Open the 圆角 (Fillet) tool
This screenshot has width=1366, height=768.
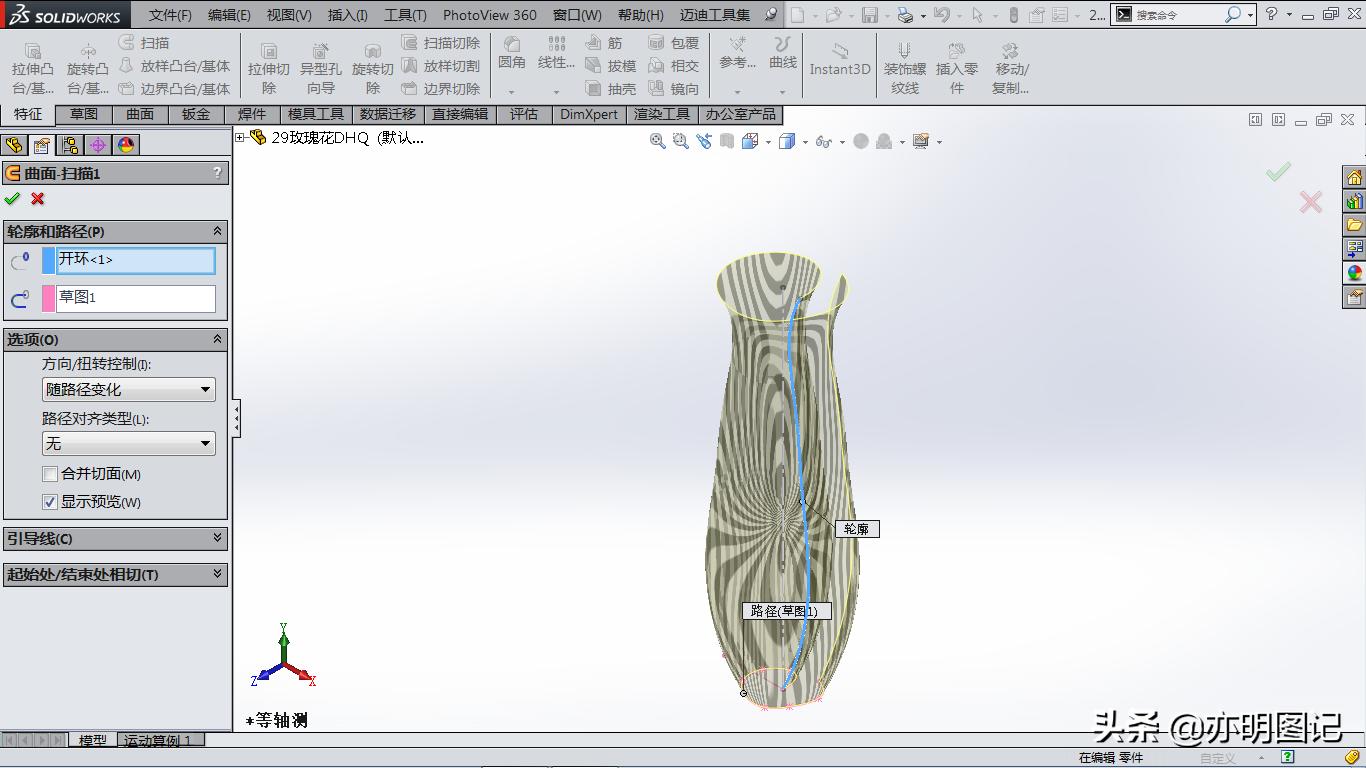point(510,58)
